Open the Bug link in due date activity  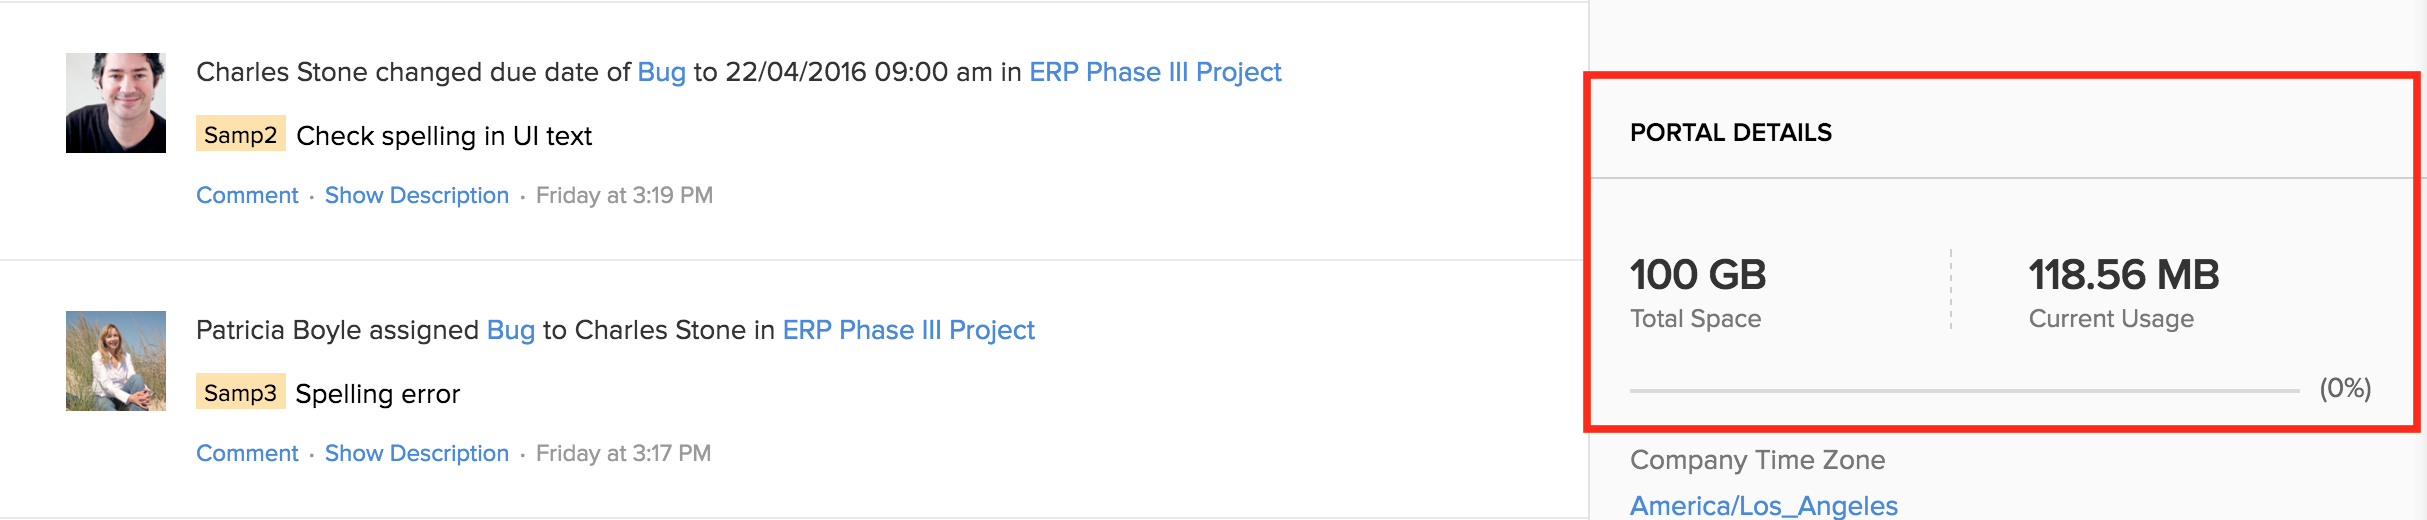pos(661,72)
